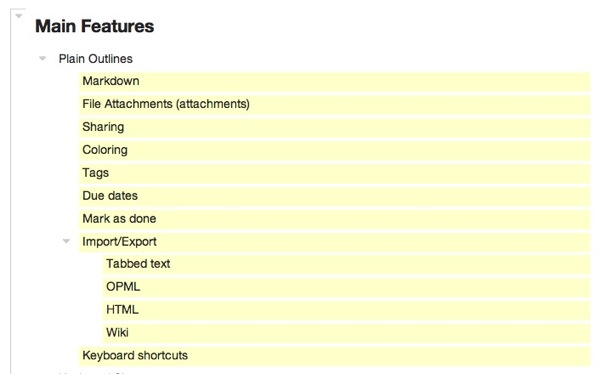
Task: Select the Due dates outline item
Action: [110, 196]
